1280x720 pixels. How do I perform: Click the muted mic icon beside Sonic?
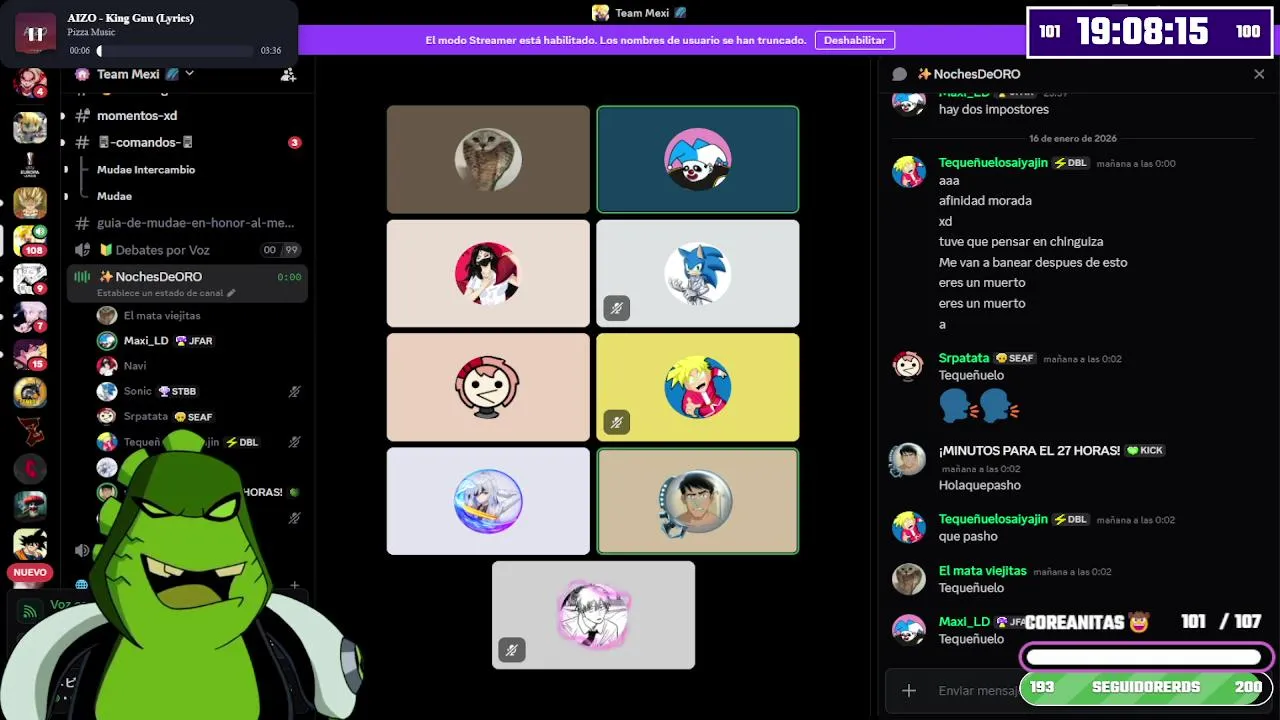(x=294, y=392)
